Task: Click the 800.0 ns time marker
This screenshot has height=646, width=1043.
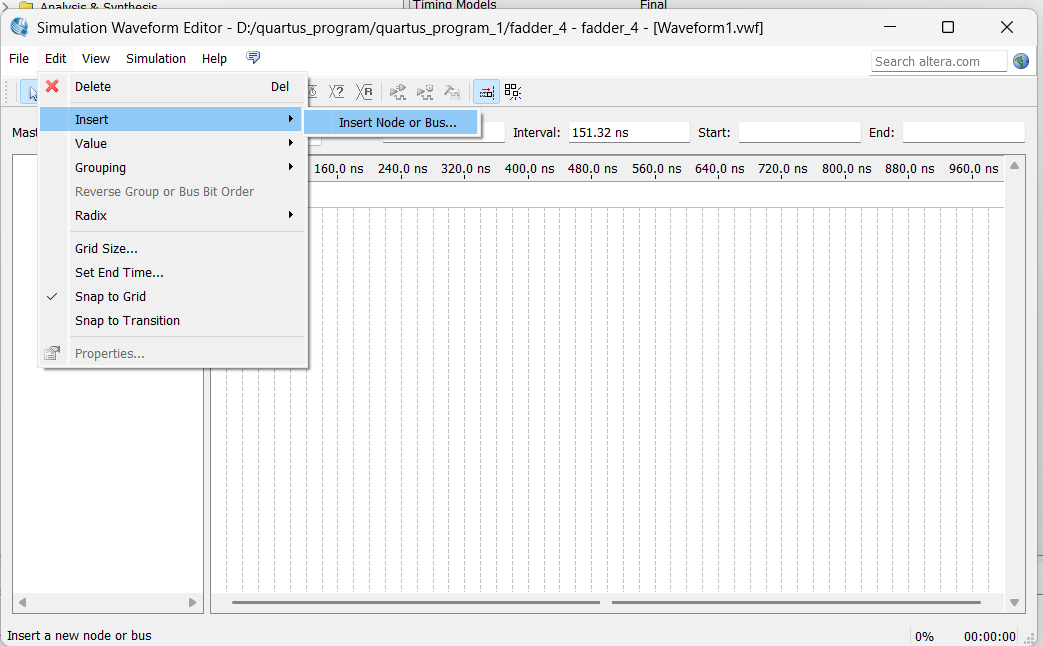Action: click(846, 169)
